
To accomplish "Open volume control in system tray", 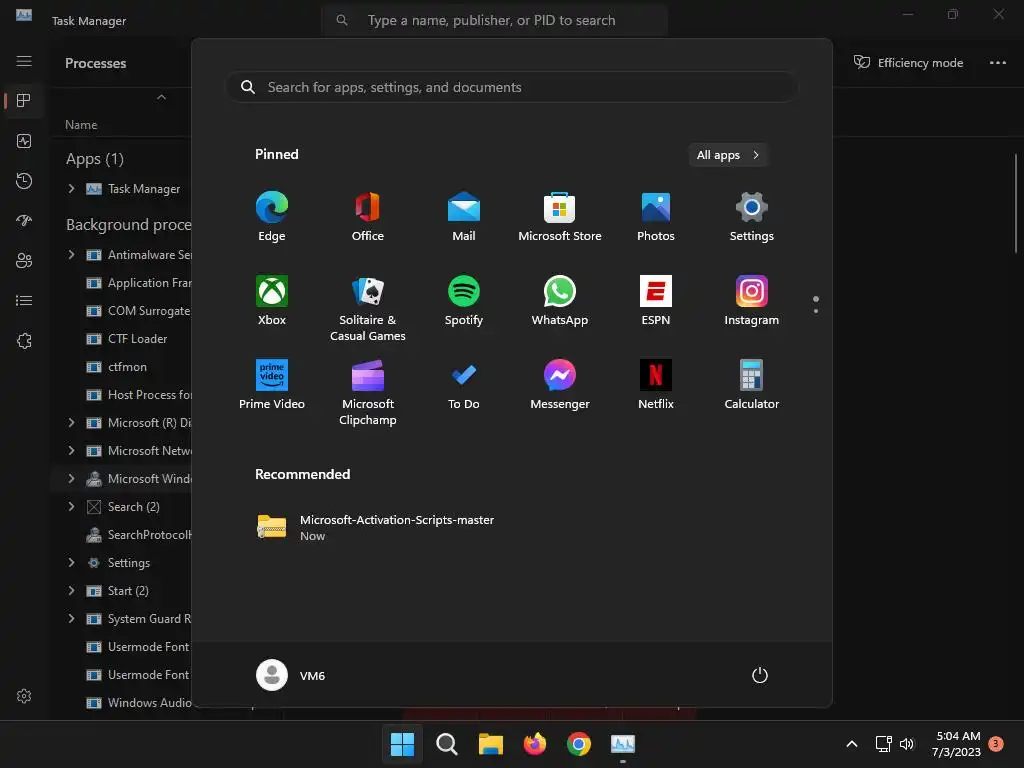I will click(x=907, y=744).
